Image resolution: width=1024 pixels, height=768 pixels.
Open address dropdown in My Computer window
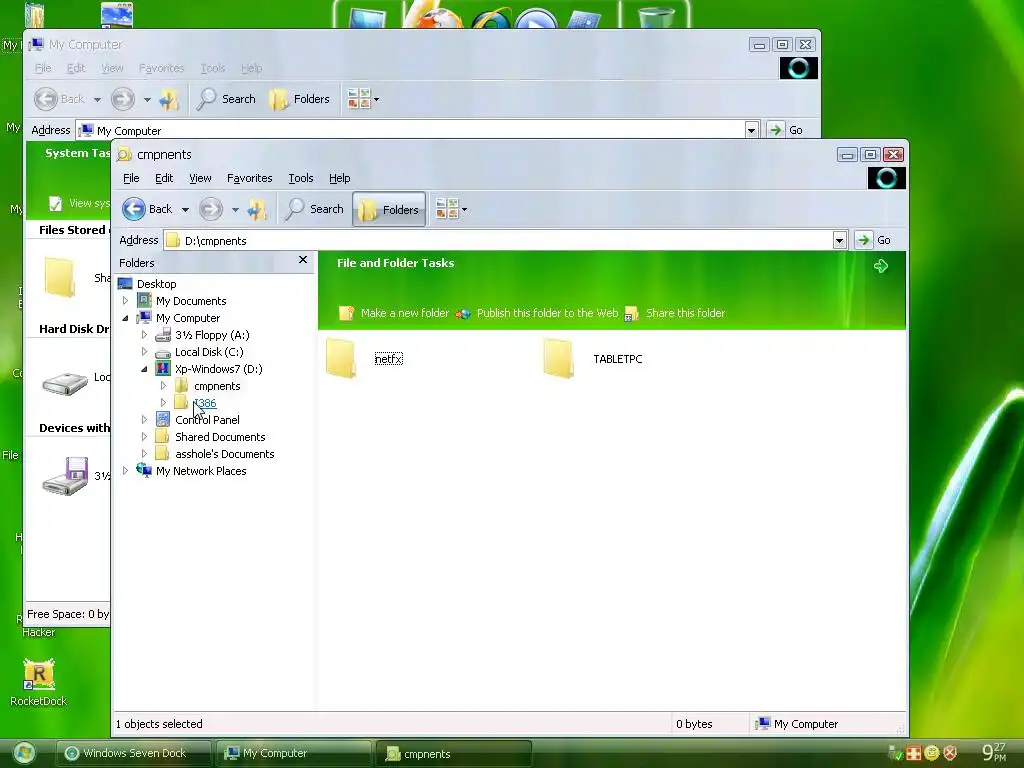pyautogui.click(x=752, y=130)
